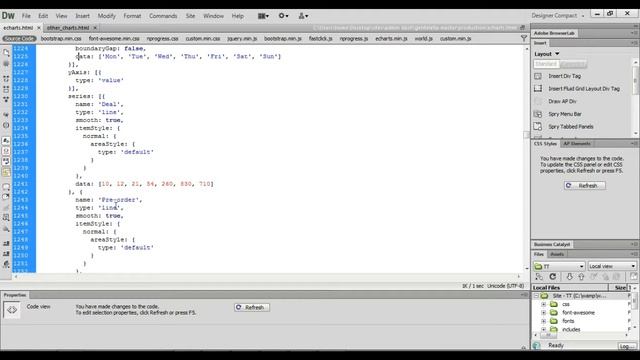
Task: Collapse the Site - TT root node
Action: (x=537, y=296)
